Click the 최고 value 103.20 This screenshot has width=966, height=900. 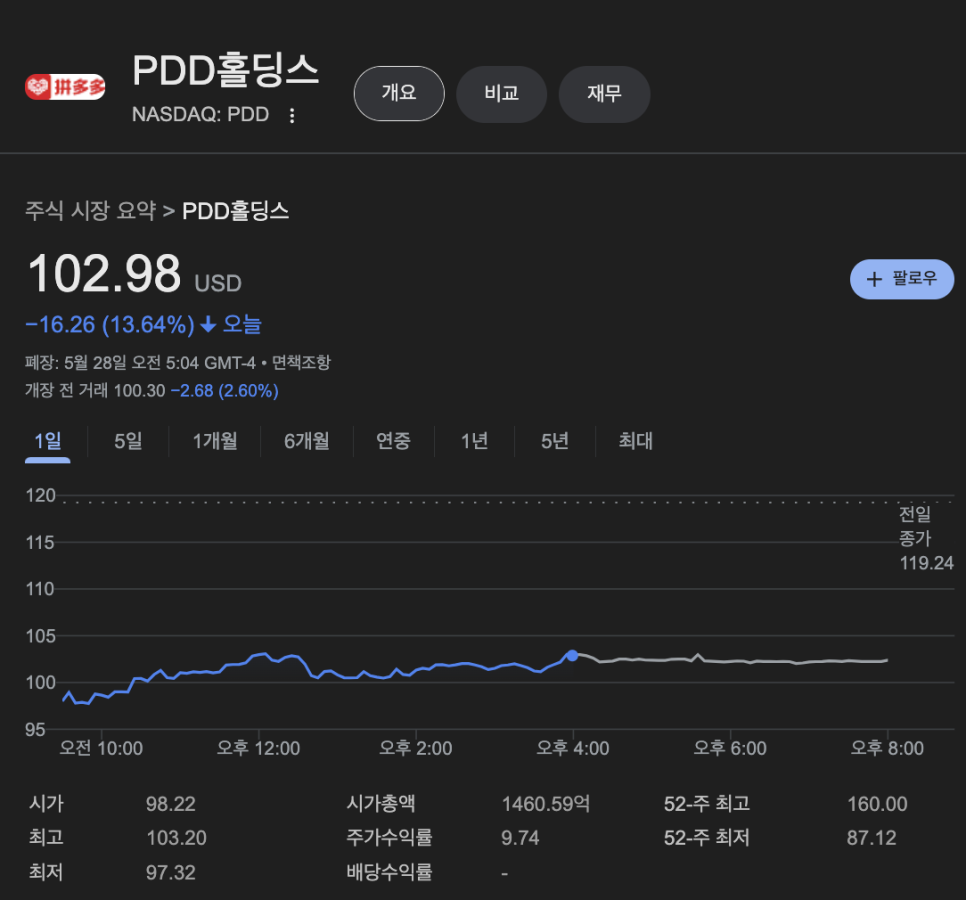coord(176,838)
